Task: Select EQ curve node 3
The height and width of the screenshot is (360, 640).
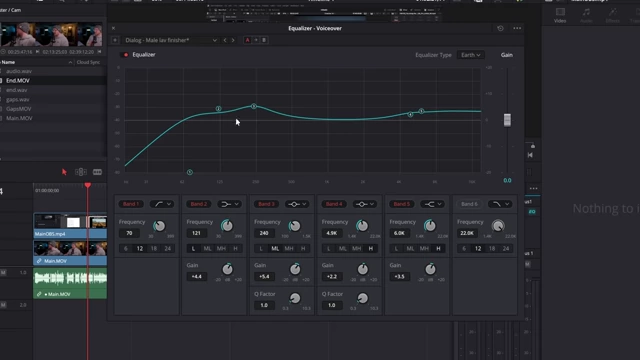Action: [x=254, y=106]
